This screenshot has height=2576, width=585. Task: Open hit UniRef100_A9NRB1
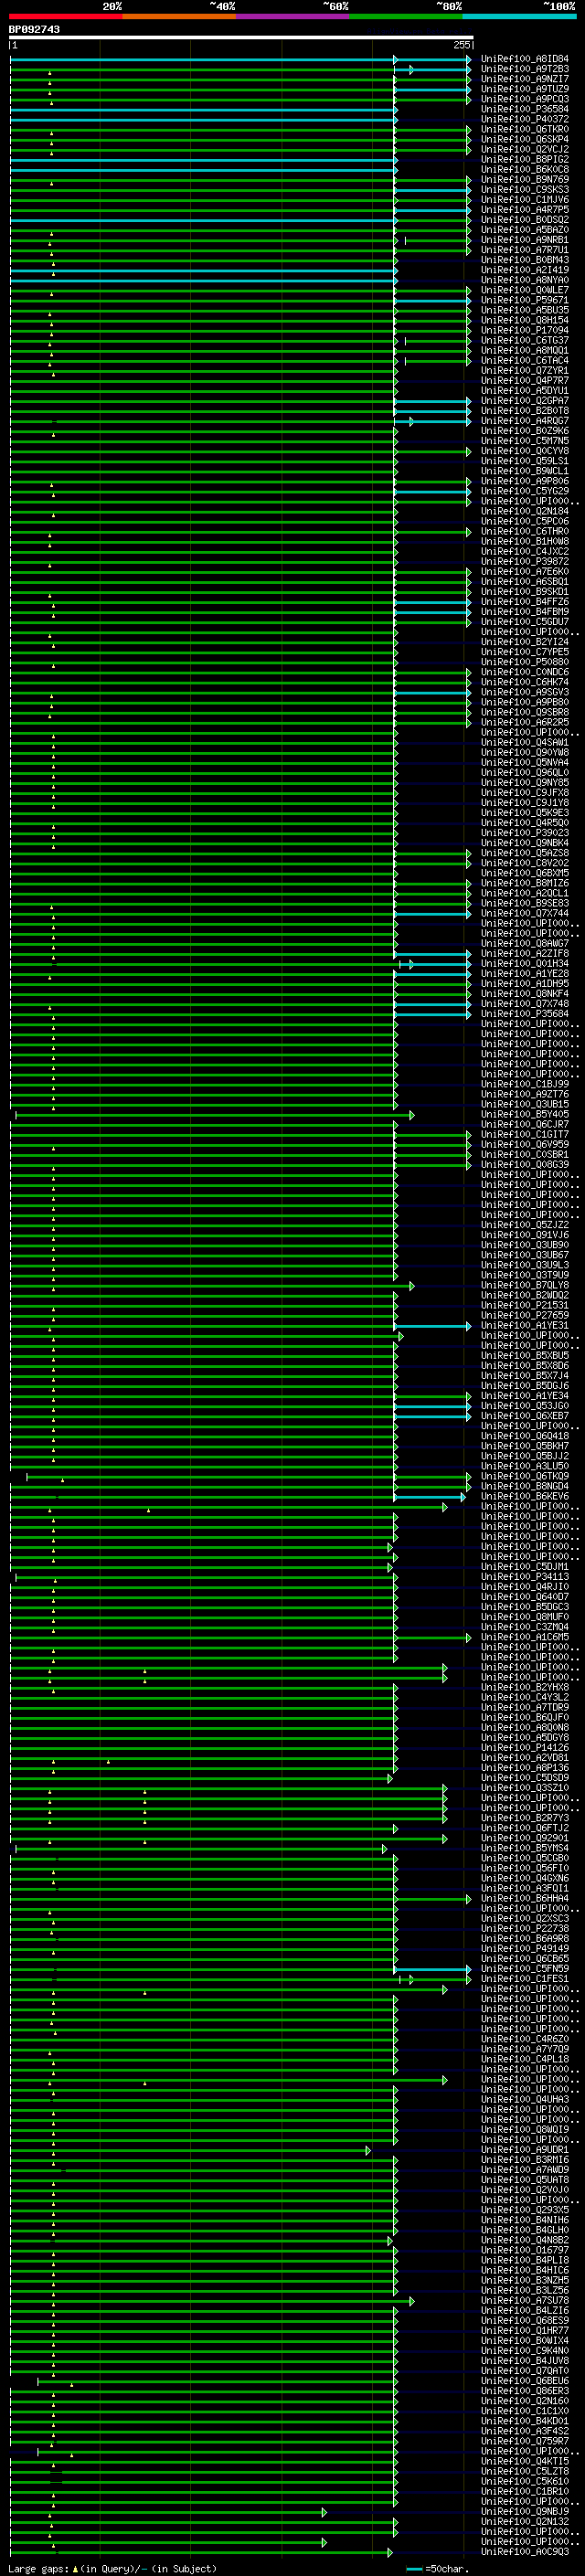[525, 240]
